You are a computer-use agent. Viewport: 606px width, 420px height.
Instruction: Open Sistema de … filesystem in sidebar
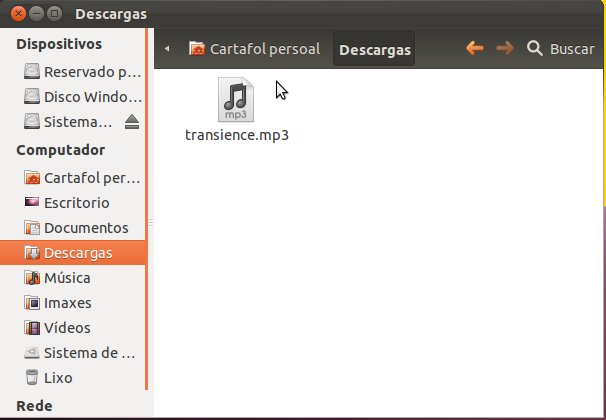pyautogui.click(x=73, y=353)
